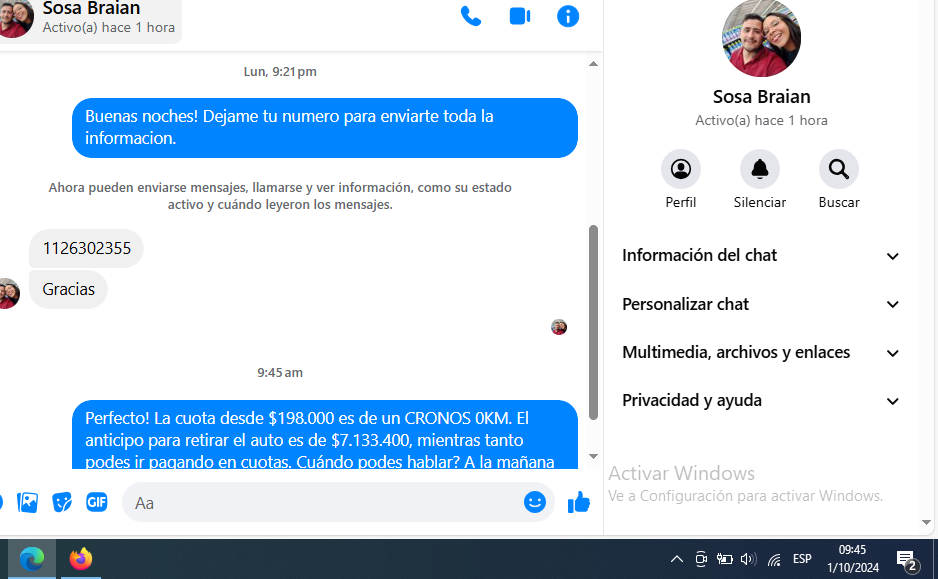Search the conversation with the Buscar icon
This screenshot has width=938, height=579.
click(x=839, y=169)
